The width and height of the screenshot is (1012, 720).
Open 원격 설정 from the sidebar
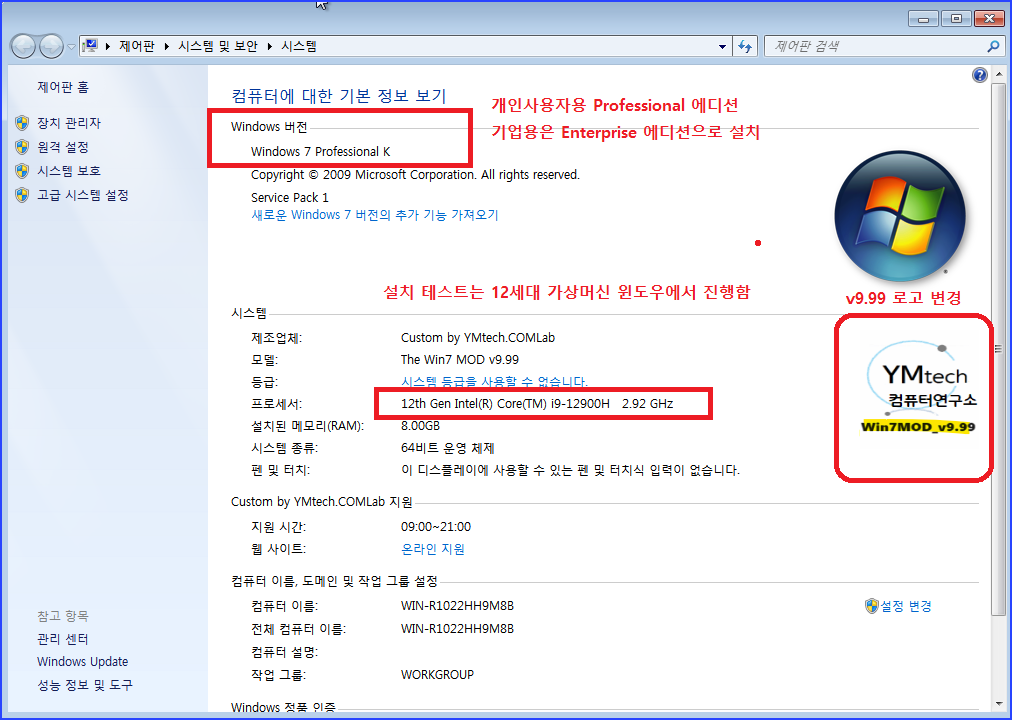(x=63, y=147)
